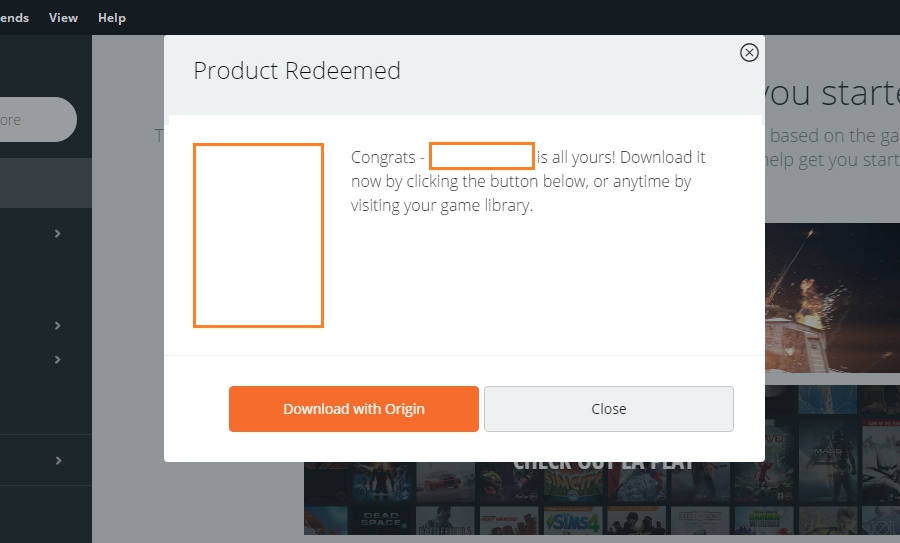Click the Download with Origin button
The image size is (900, 543).
[354, 409]
